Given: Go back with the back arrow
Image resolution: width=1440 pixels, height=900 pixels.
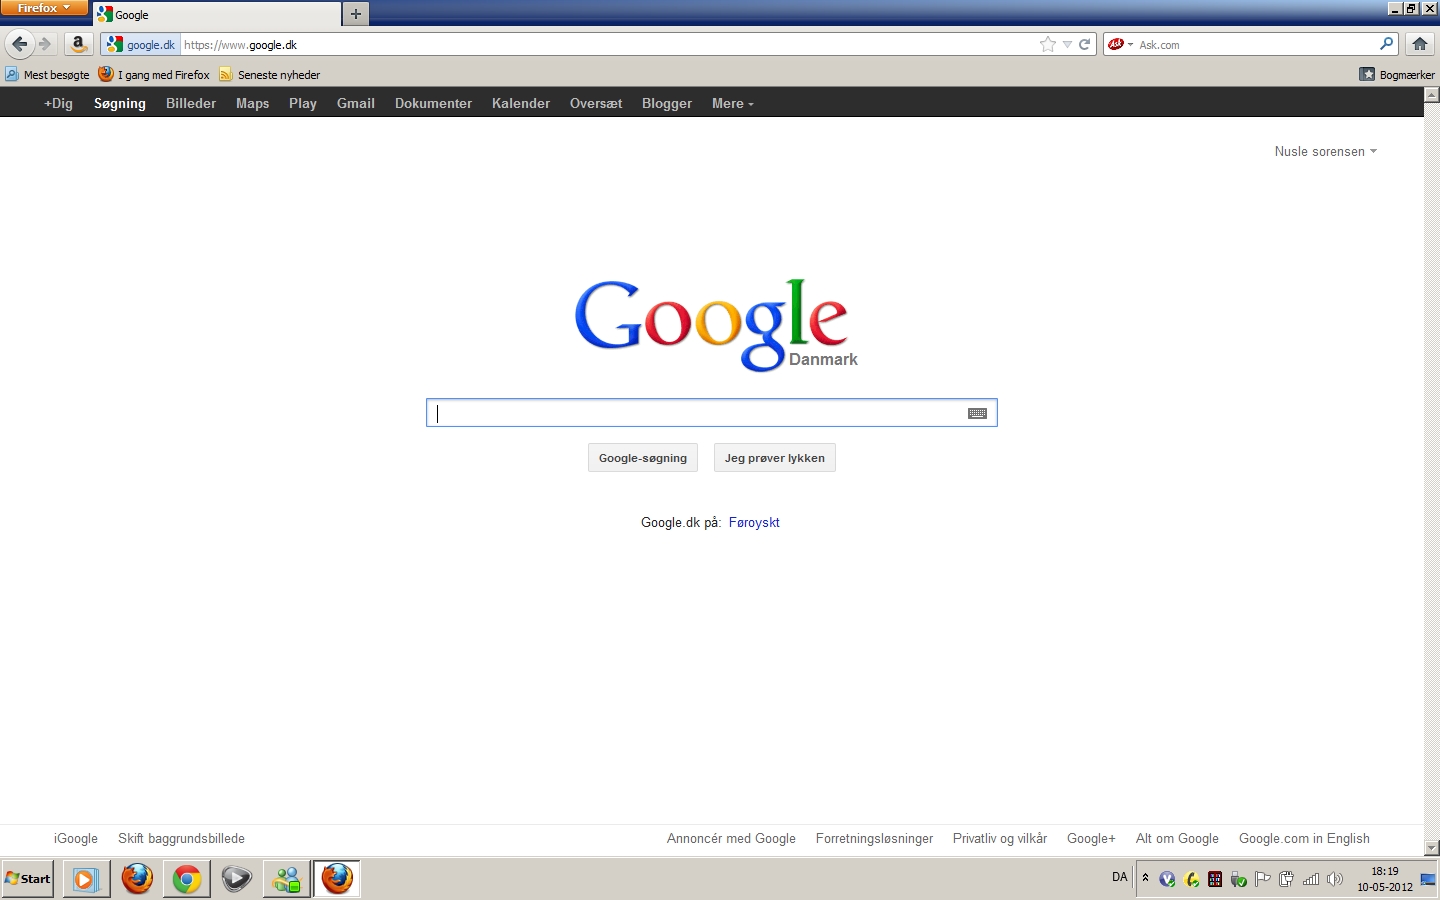Looking at the screenshot, I should (x=19, y=44).
